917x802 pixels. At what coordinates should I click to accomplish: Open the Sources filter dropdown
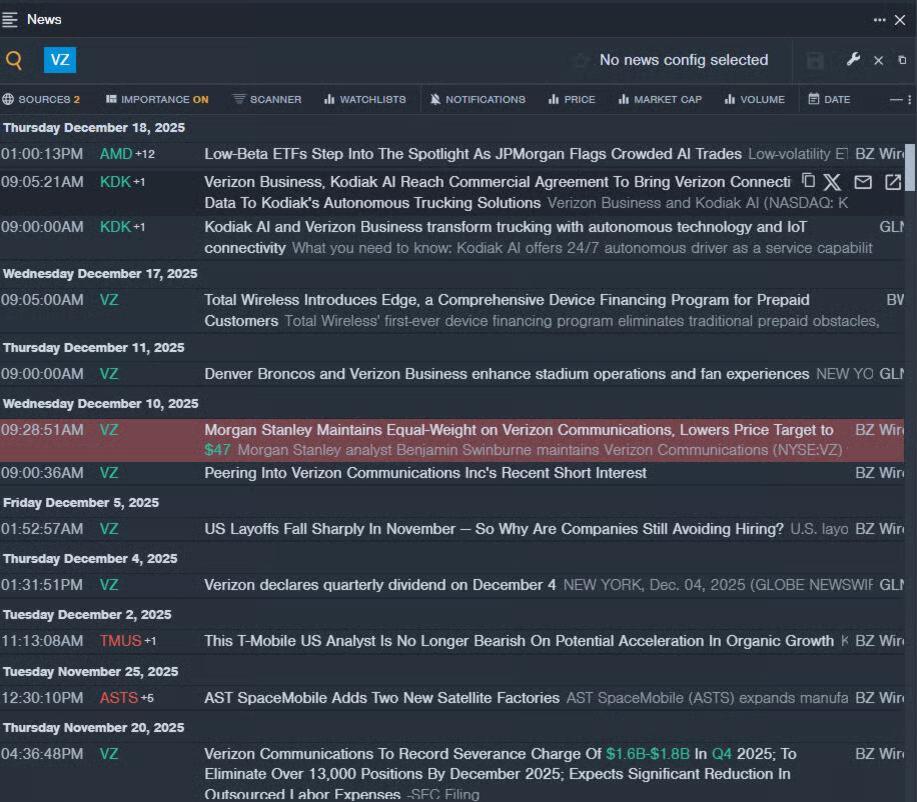coord(41,99)
